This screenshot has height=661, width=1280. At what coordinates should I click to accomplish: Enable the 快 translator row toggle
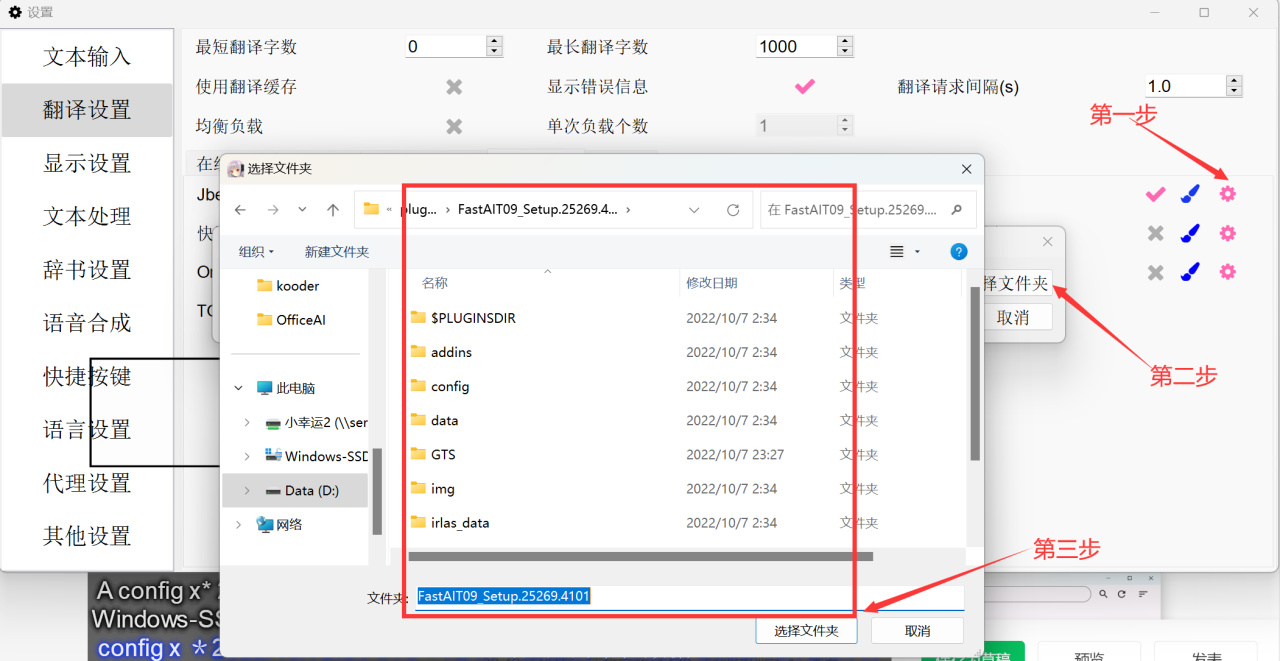pos(1156,233)
